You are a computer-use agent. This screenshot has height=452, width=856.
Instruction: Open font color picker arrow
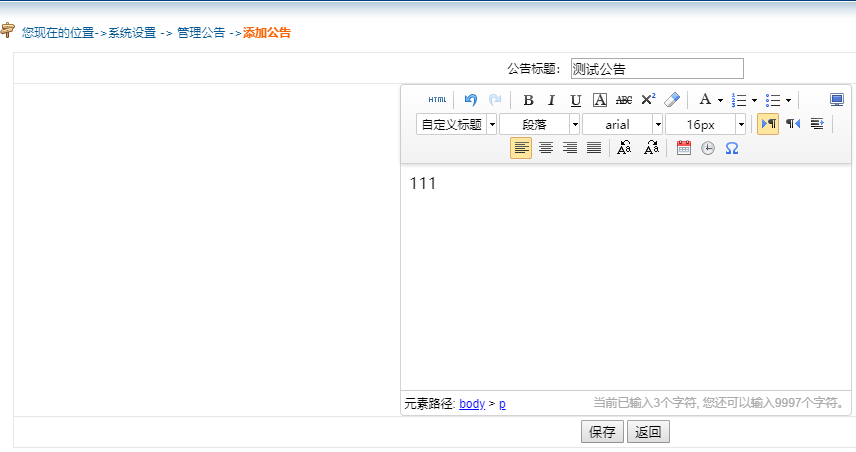[x=720, y=100]
